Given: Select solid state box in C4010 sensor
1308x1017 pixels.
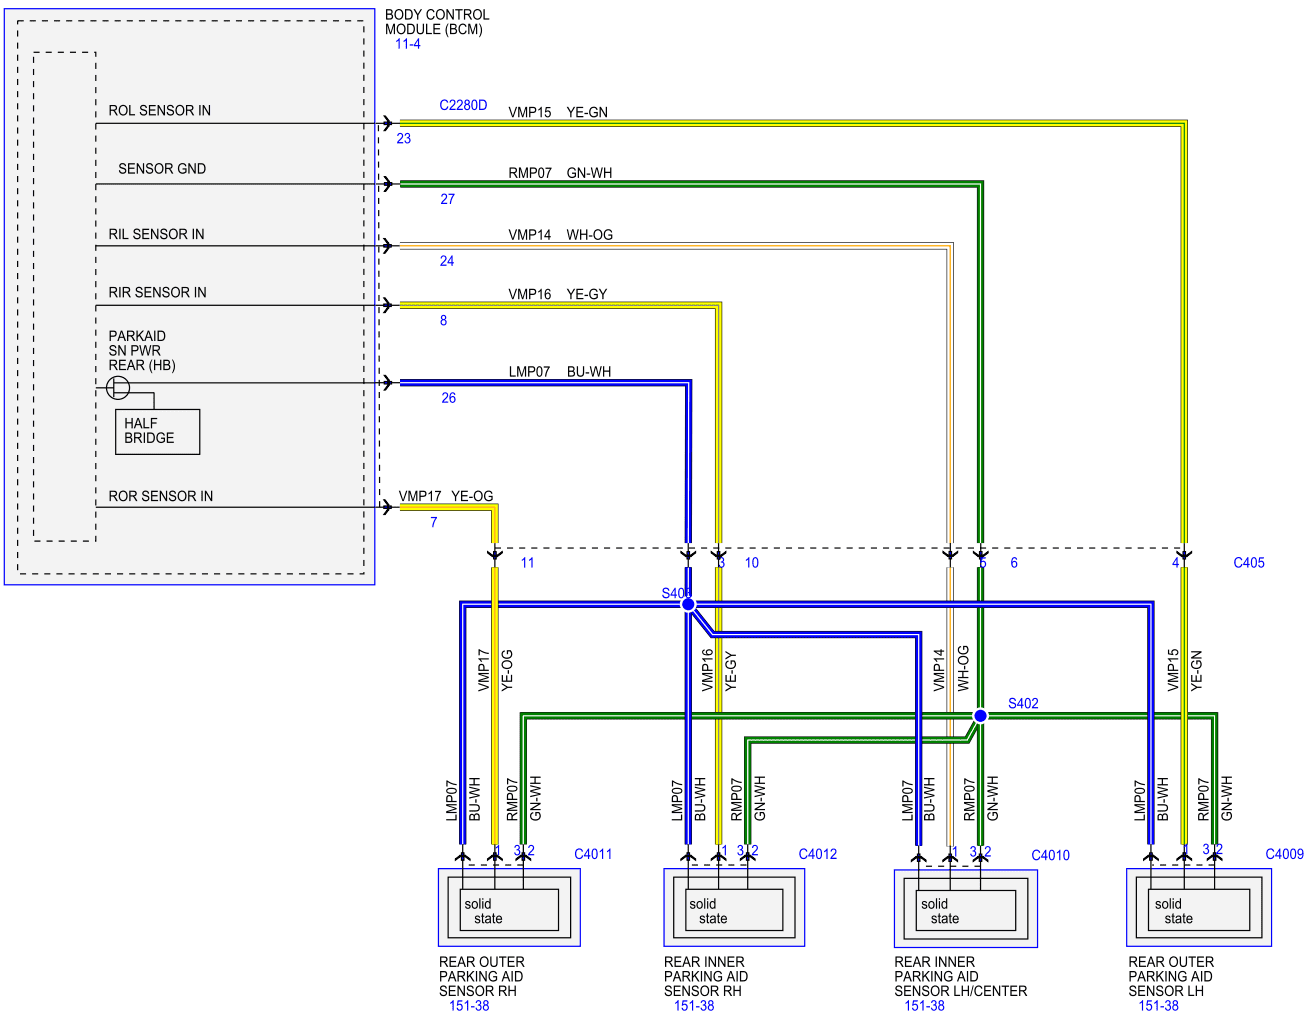Looking at the screenshot, I should coord(966,910).
